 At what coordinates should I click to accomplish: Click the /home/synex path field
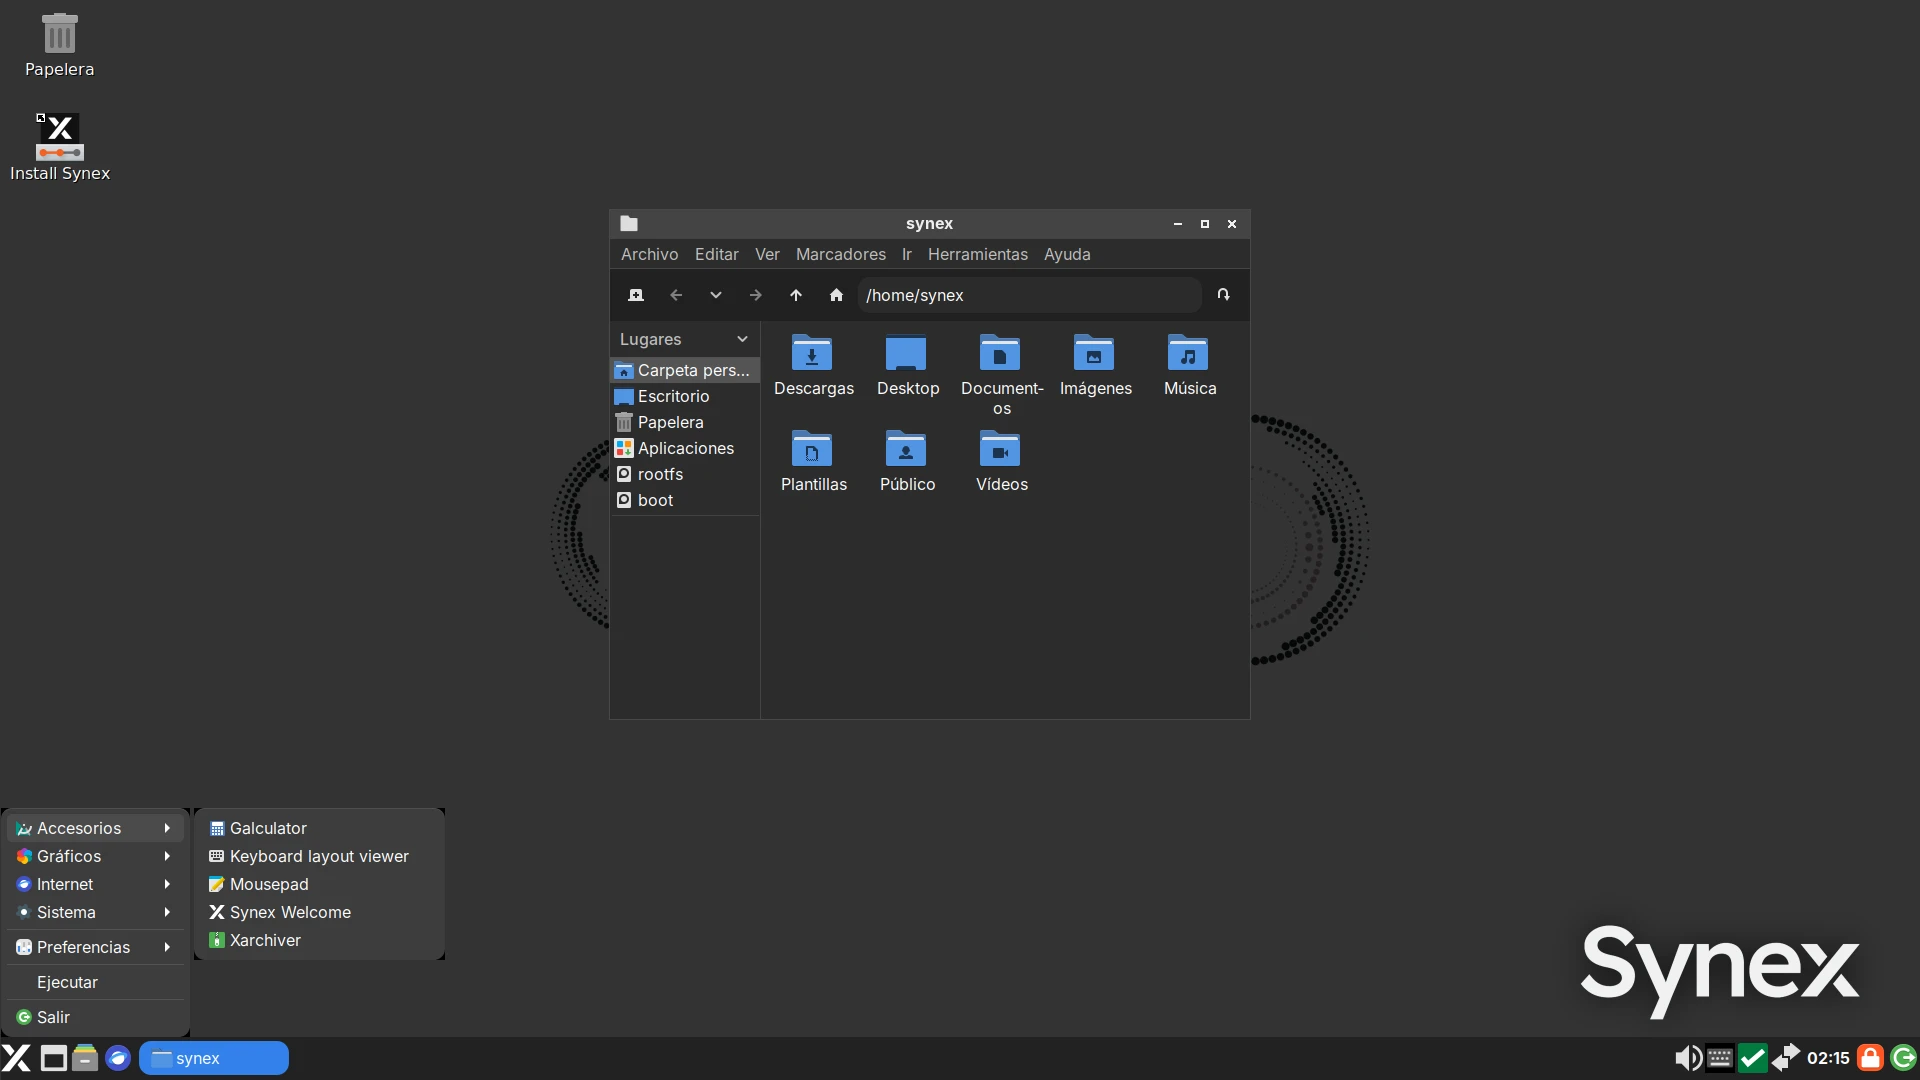1029,295
